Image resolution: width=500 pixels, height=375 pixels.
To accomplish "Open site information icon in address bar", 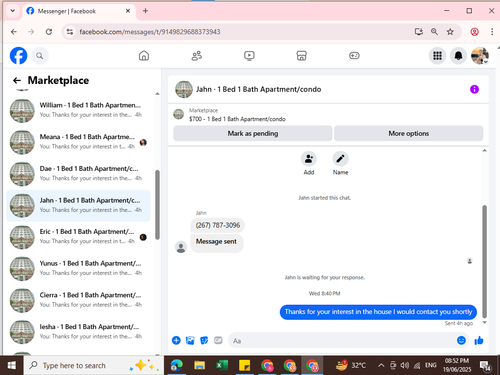I will point(70,32).
